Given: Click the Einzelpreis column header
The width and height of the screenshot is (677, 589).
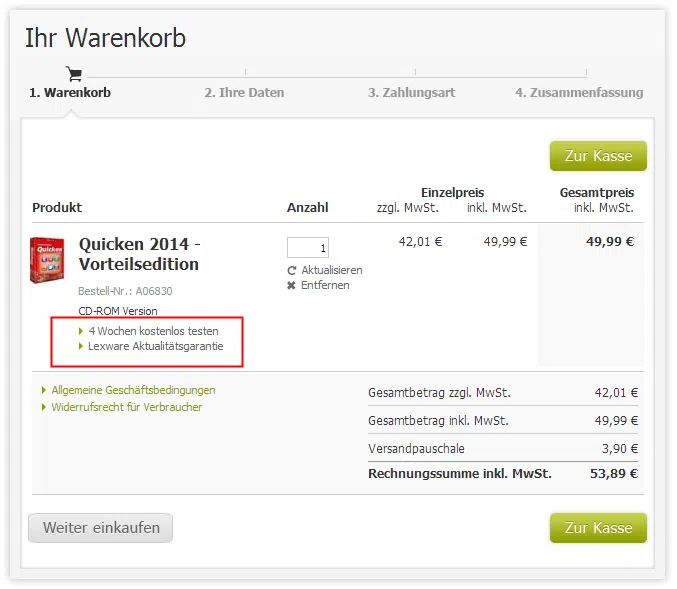Looking at the screenshot, I should tap(452, 193).
